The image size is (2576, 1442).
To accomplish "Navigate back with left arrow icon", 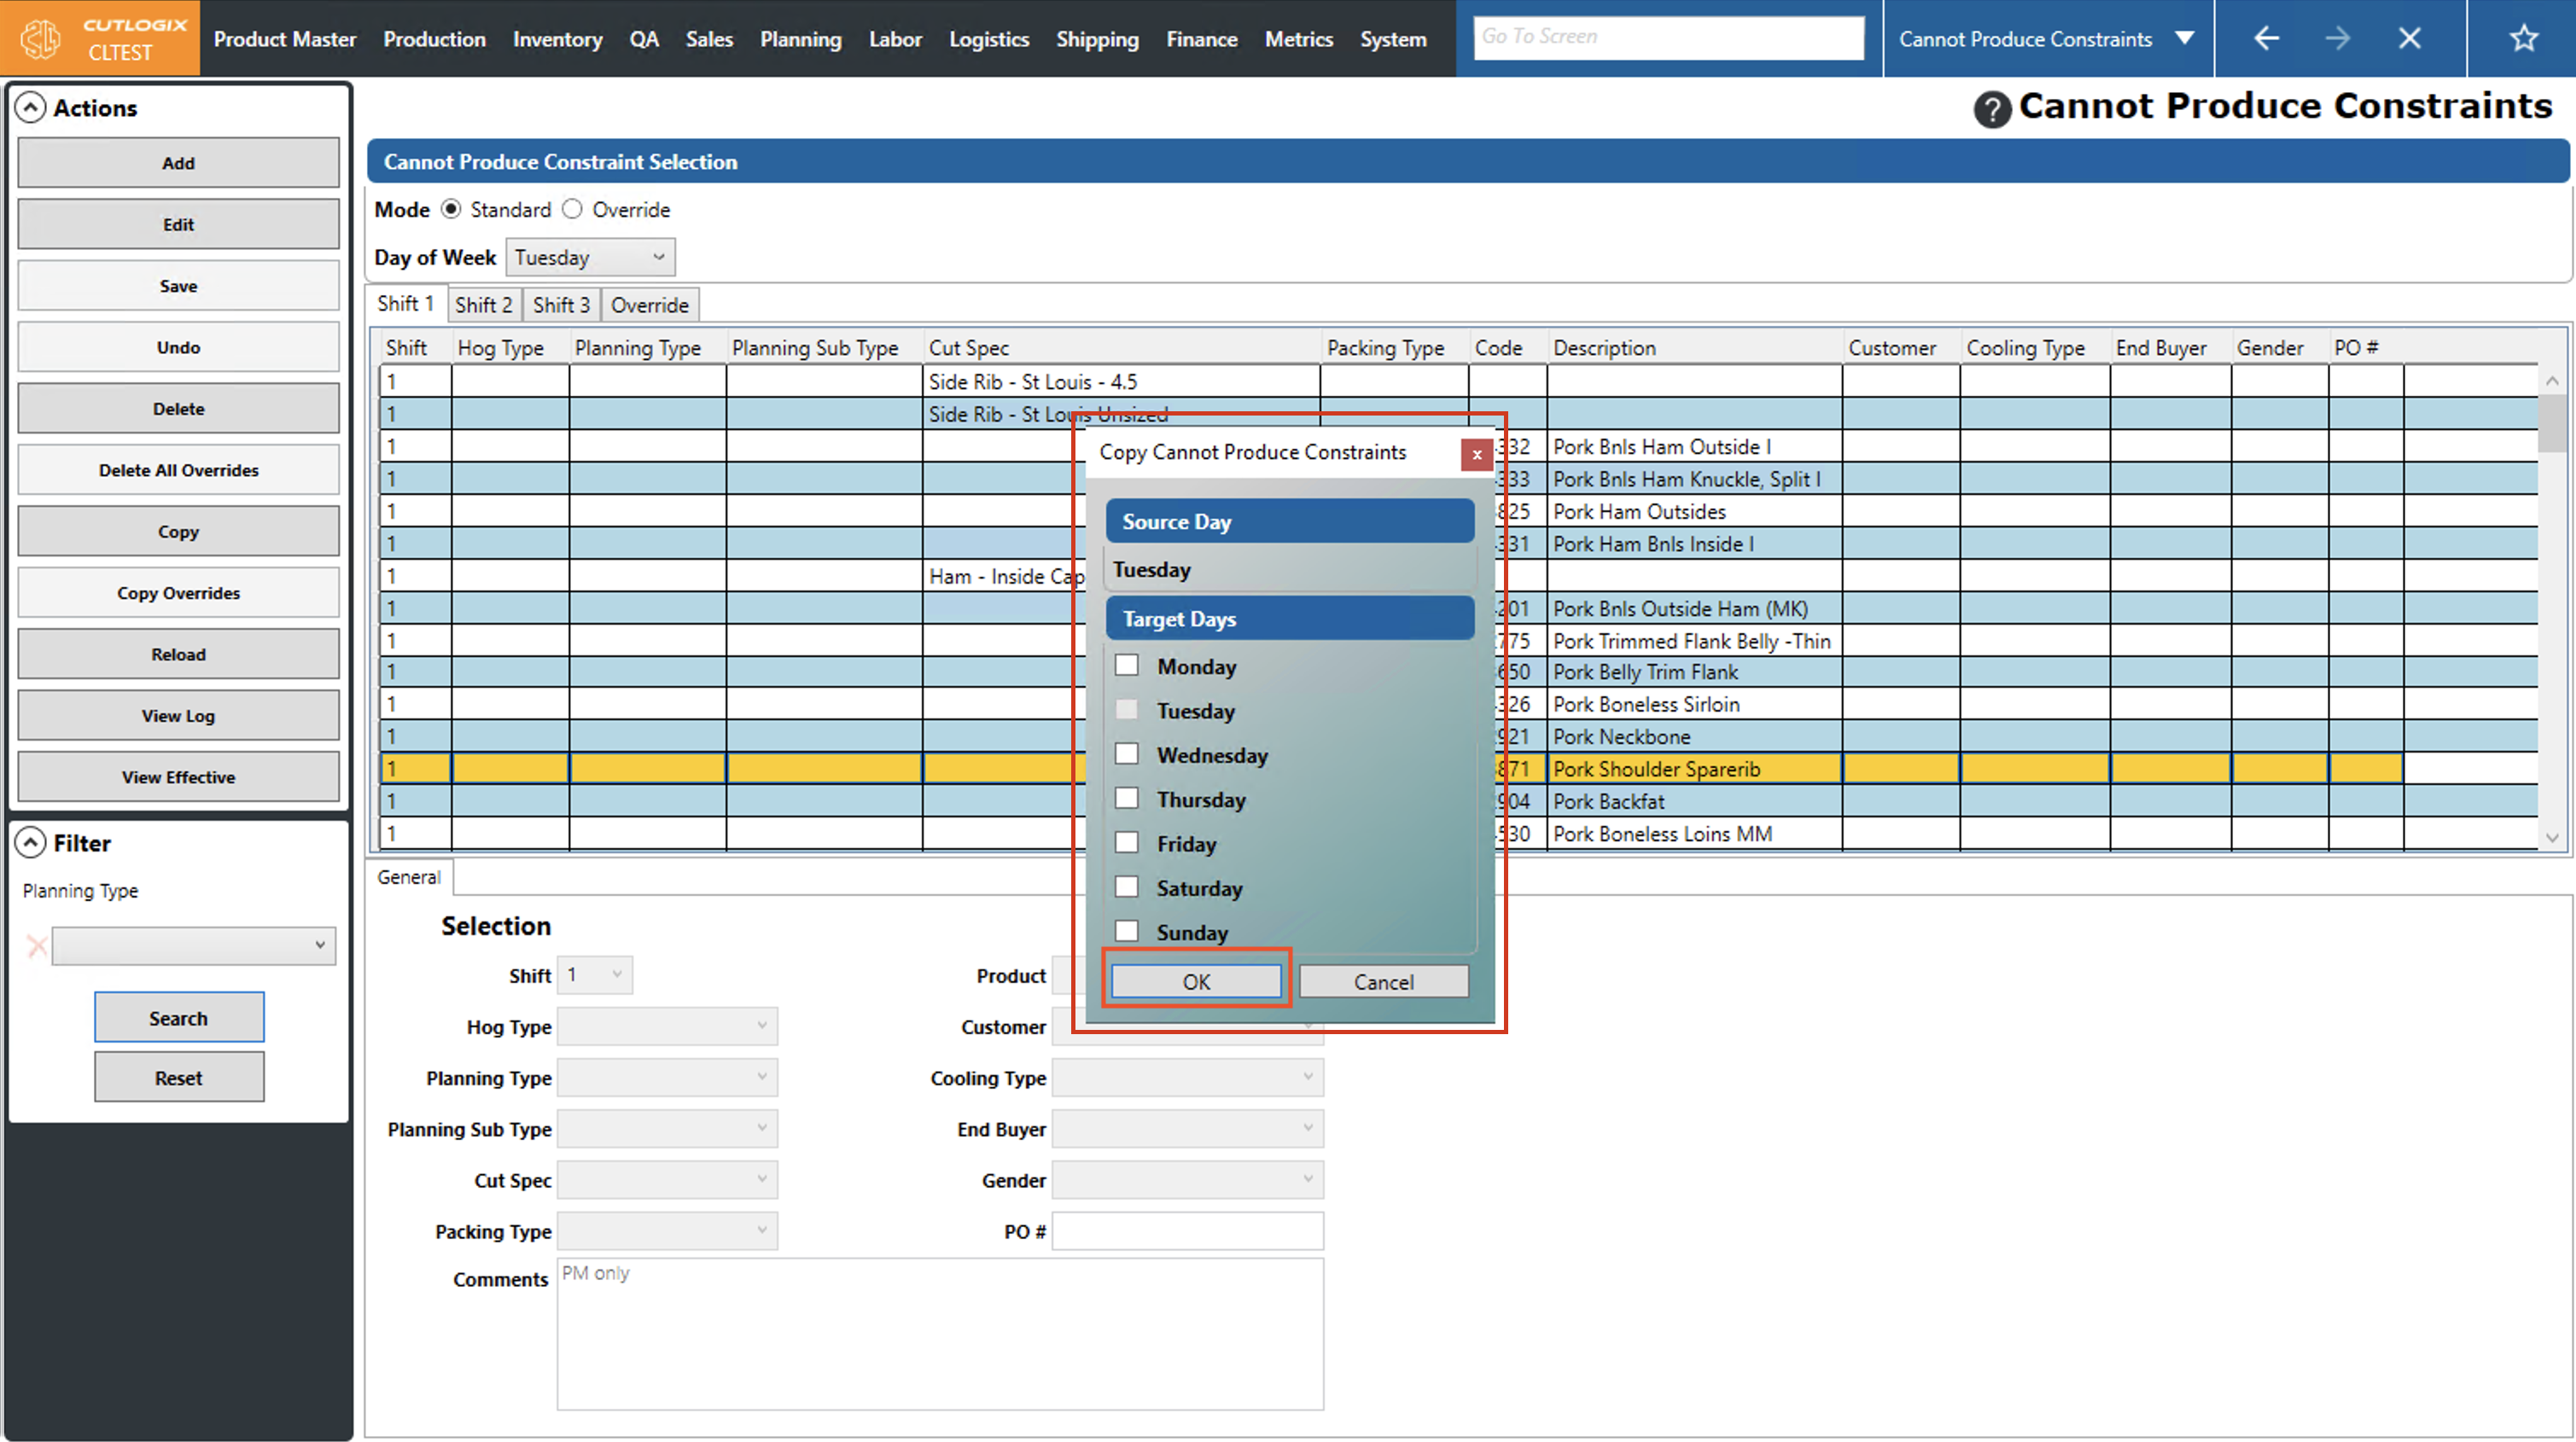I will click(x=2266, y=38).
